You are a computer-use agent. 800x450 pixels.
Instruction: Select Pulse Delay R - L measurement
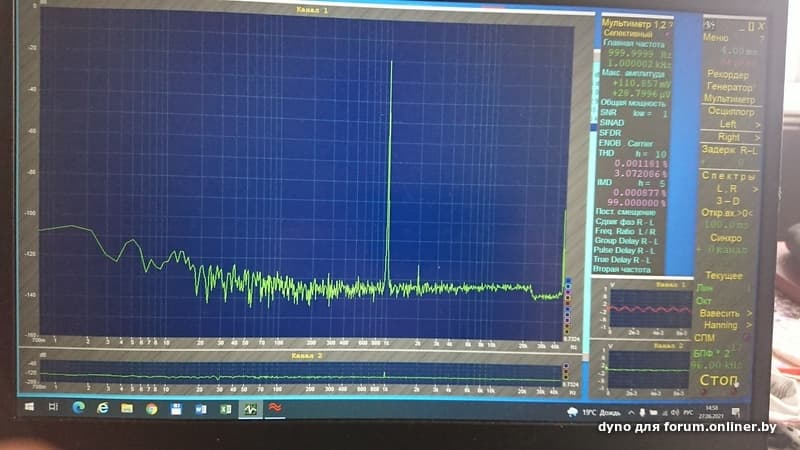[x=624, y=251]
